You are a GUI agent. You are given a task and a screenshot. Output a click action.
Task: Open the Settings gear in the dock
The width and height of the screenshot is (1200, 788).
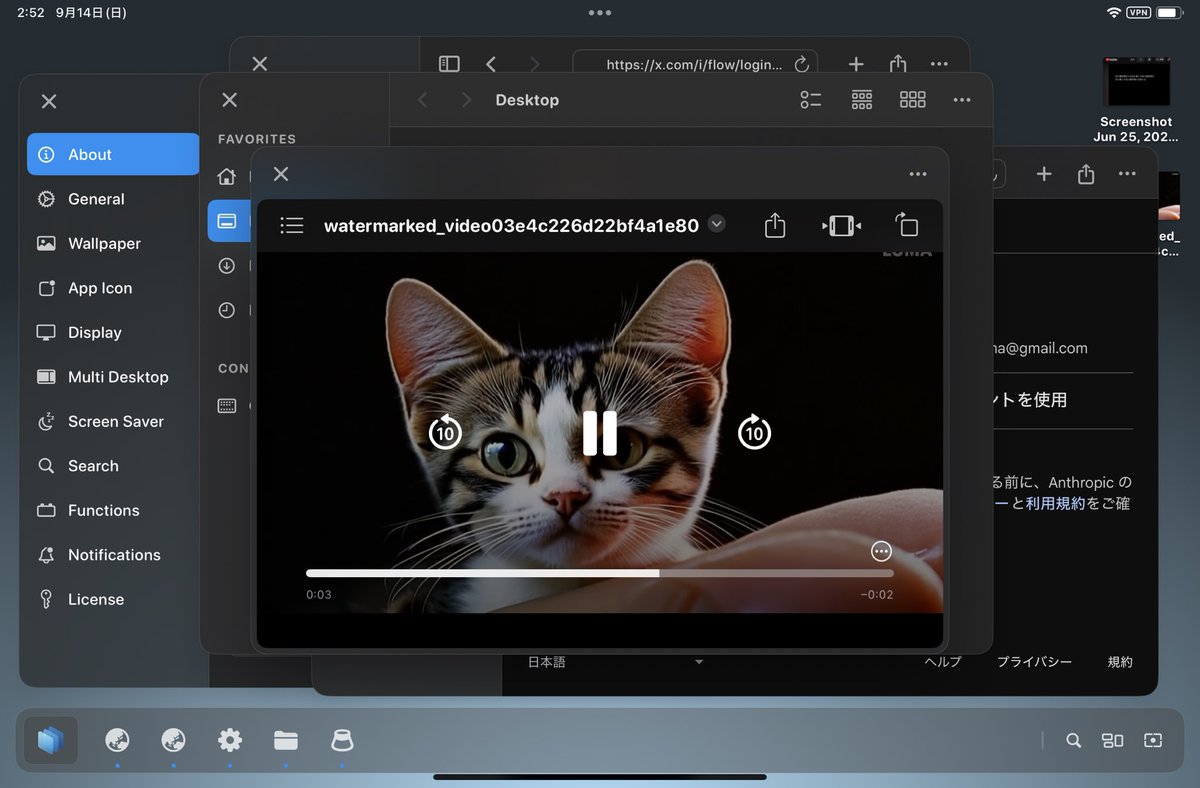point(230,740)
